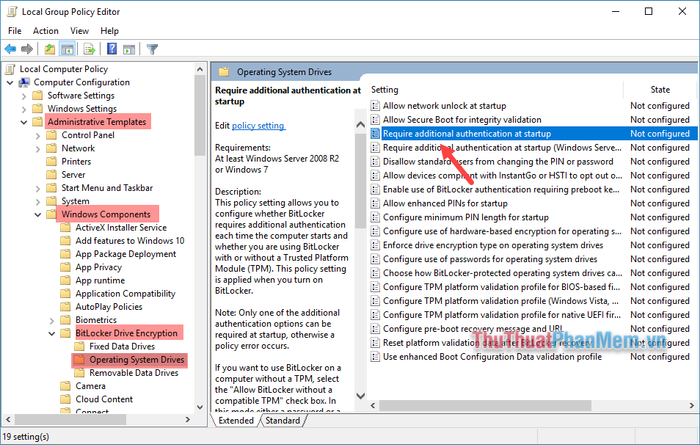Expand the Network node

38,149
